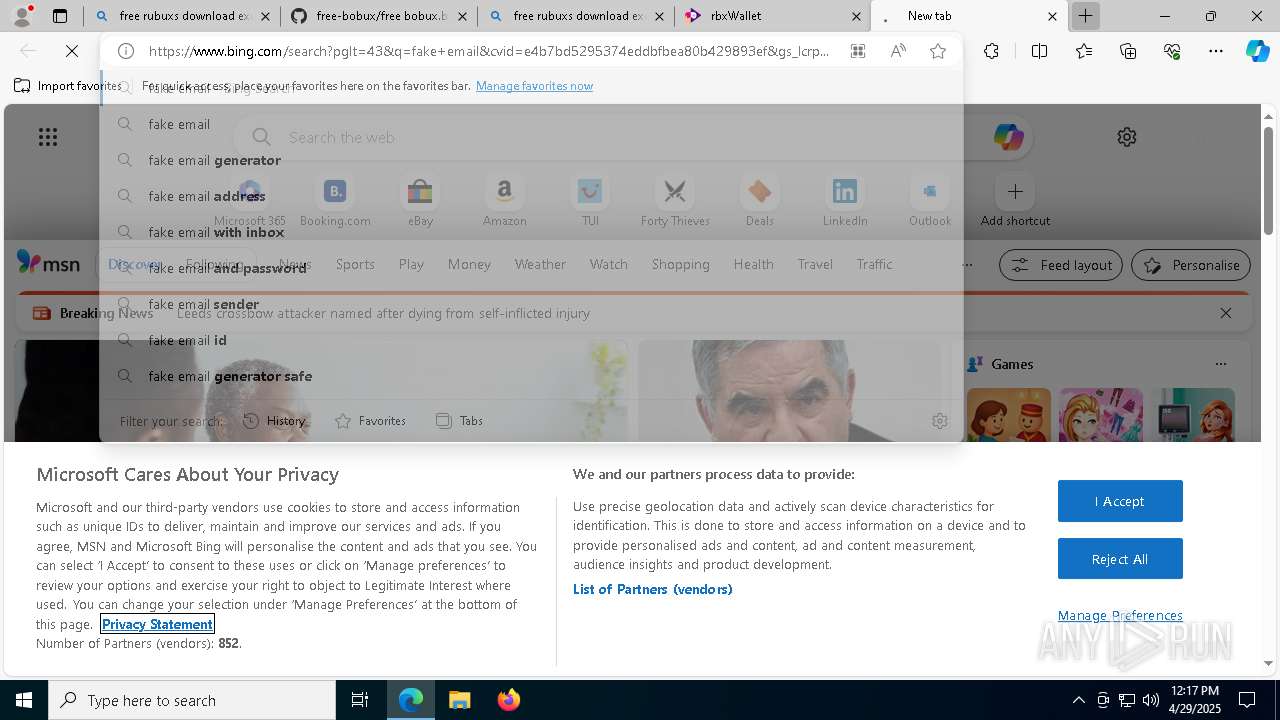Screen dimensions: 1280x720
Task: Open the Windows Start menu
Action: coord(24,700)
